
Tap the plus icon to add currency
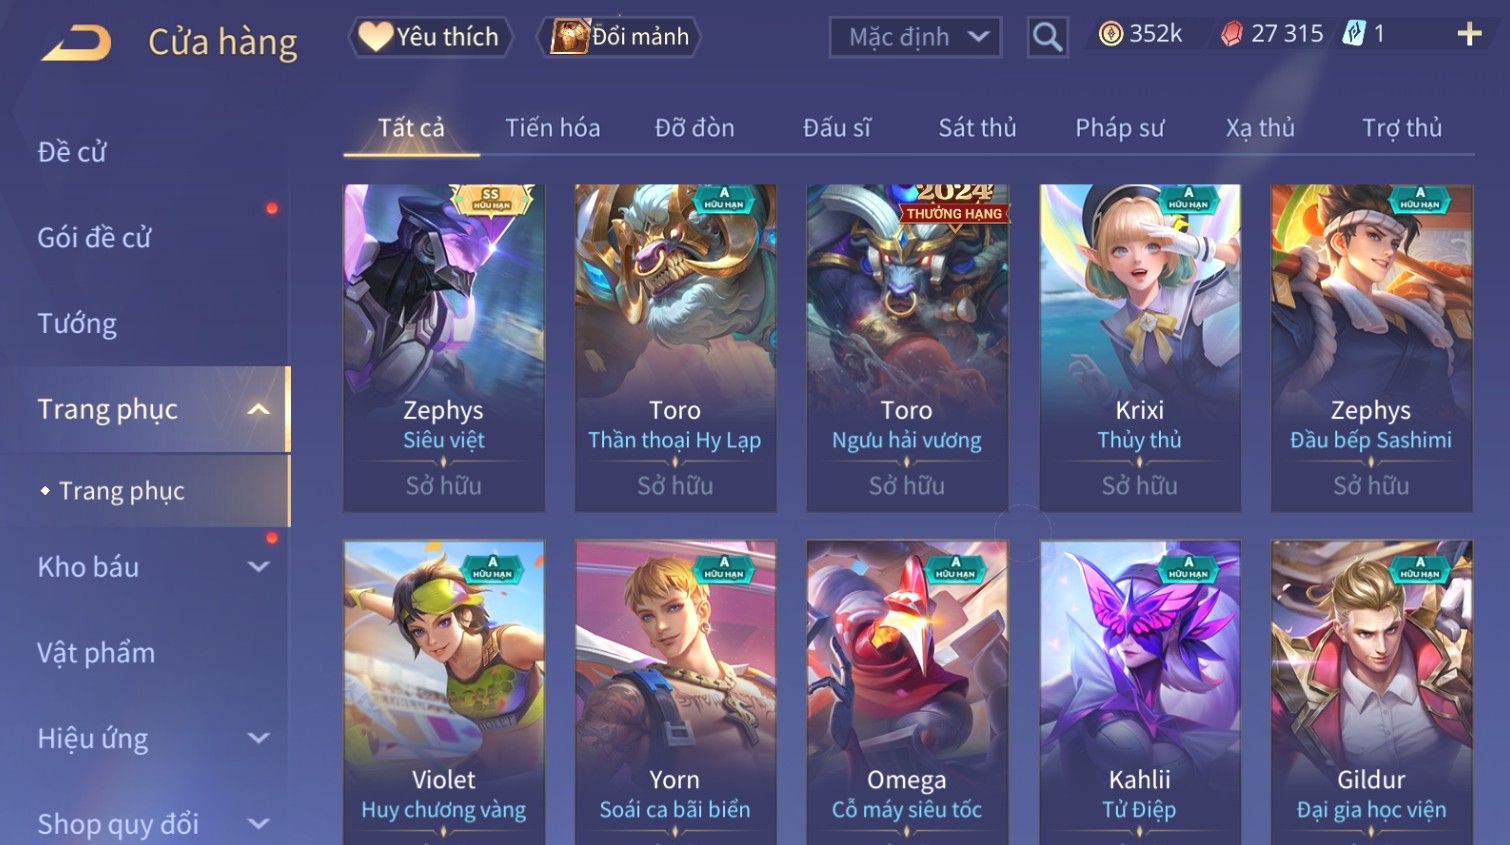pyautogui.click(x=1469, y=35)
